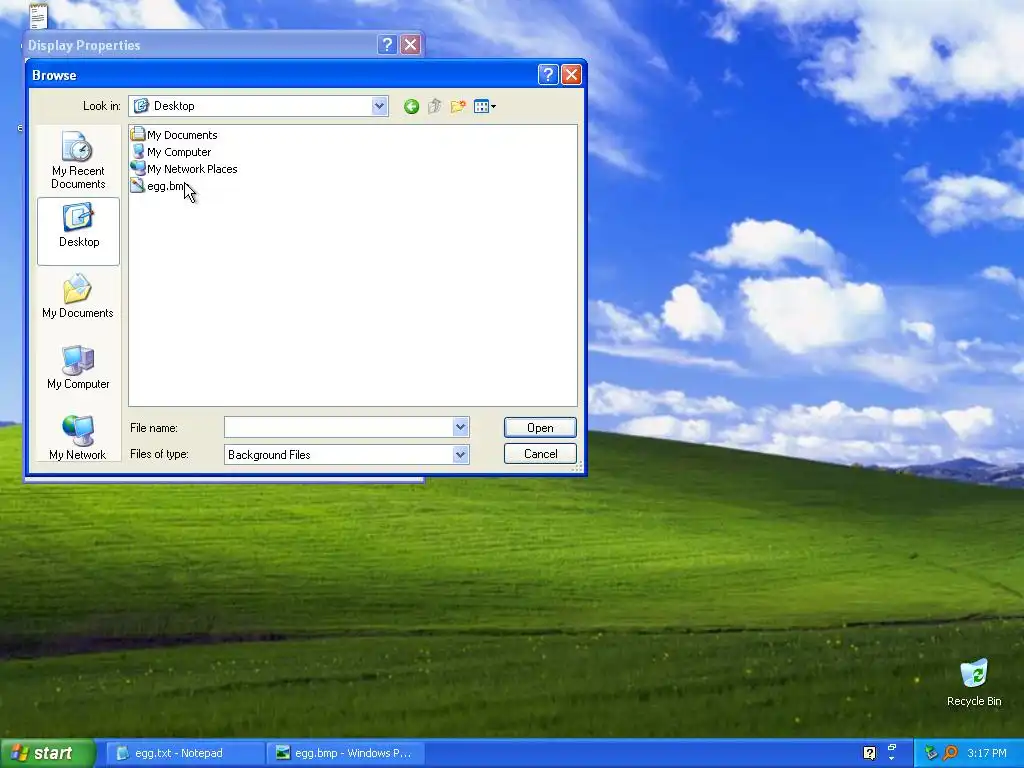The image size is (1024, 768).
Task: Click the Cancel button
Action: click(x=540, y=454)
